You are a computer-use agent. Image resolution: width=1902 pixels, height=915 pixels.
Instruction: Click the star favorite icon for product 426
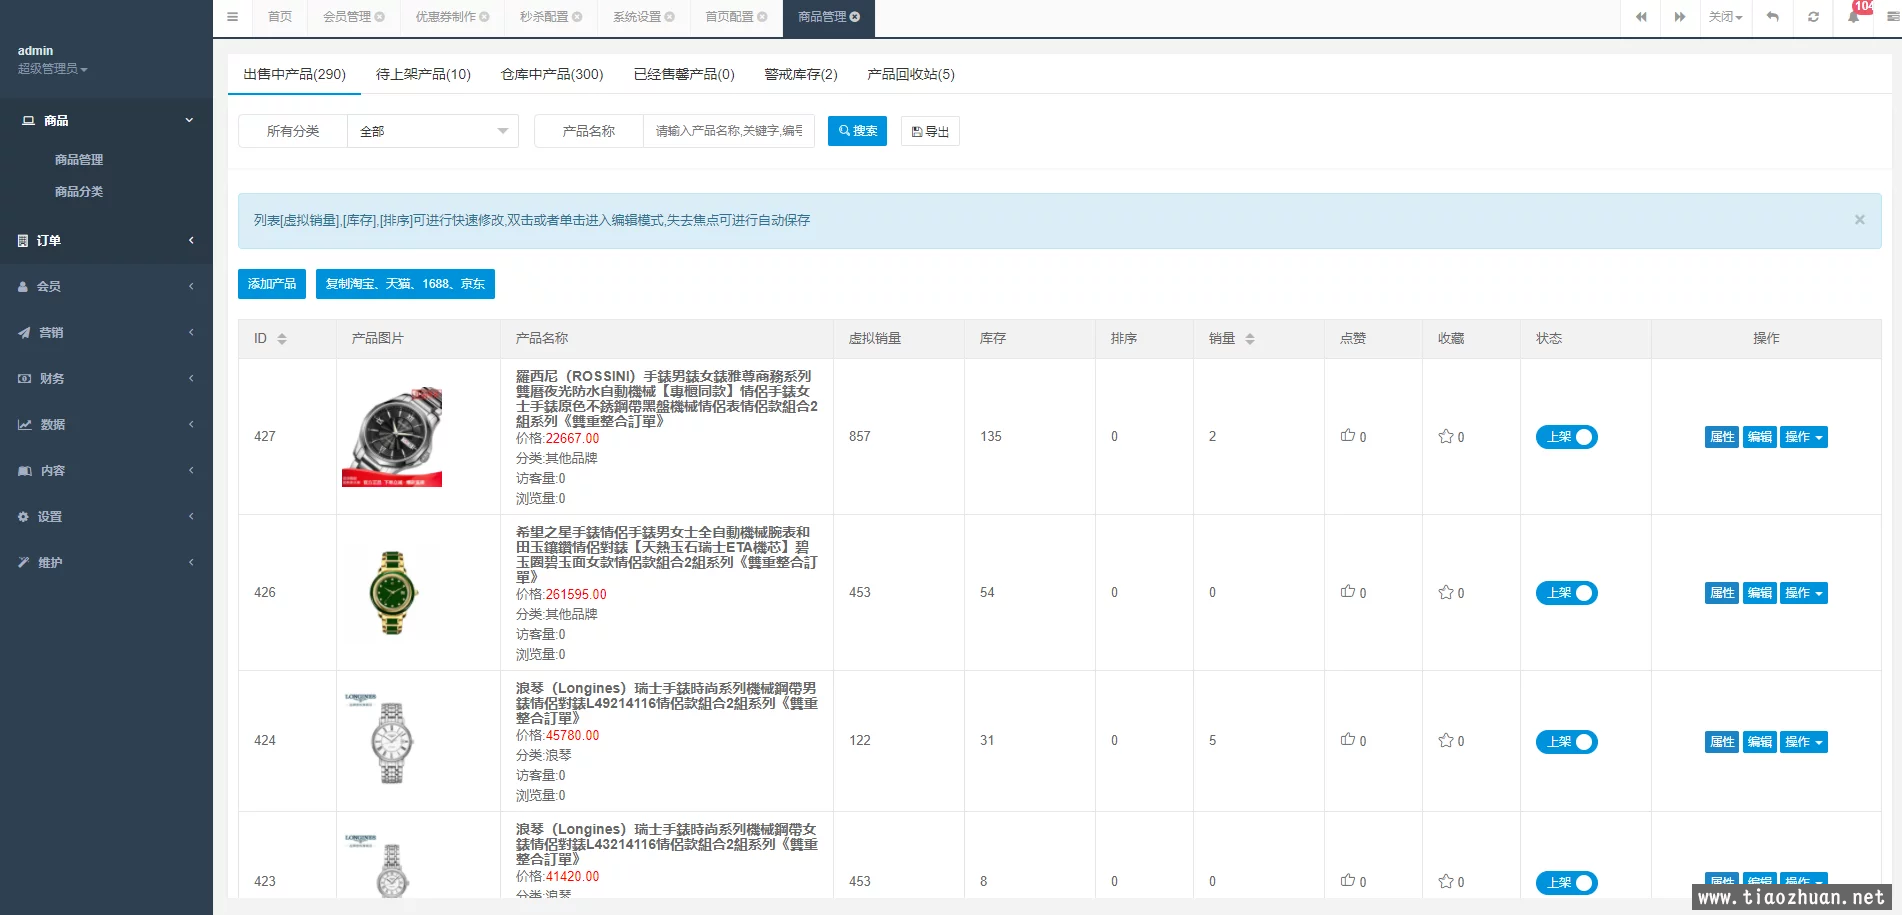(x=1446, y=592)
